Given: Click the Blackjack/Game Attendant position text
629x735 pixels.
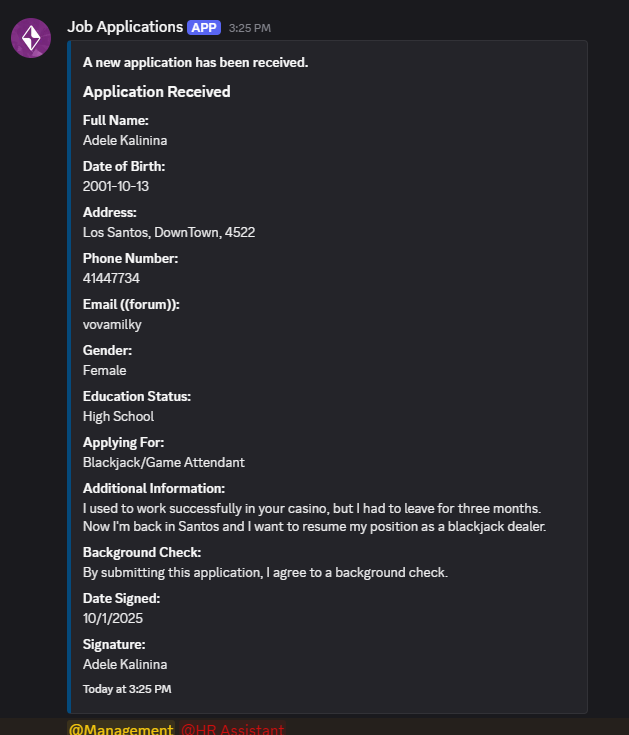Looking at the screenshot, I should click(x=164, y=462).
